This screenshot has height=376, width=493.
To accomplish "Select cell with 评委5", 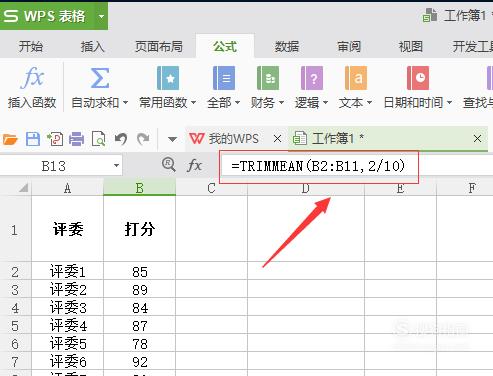I will 67,343.
